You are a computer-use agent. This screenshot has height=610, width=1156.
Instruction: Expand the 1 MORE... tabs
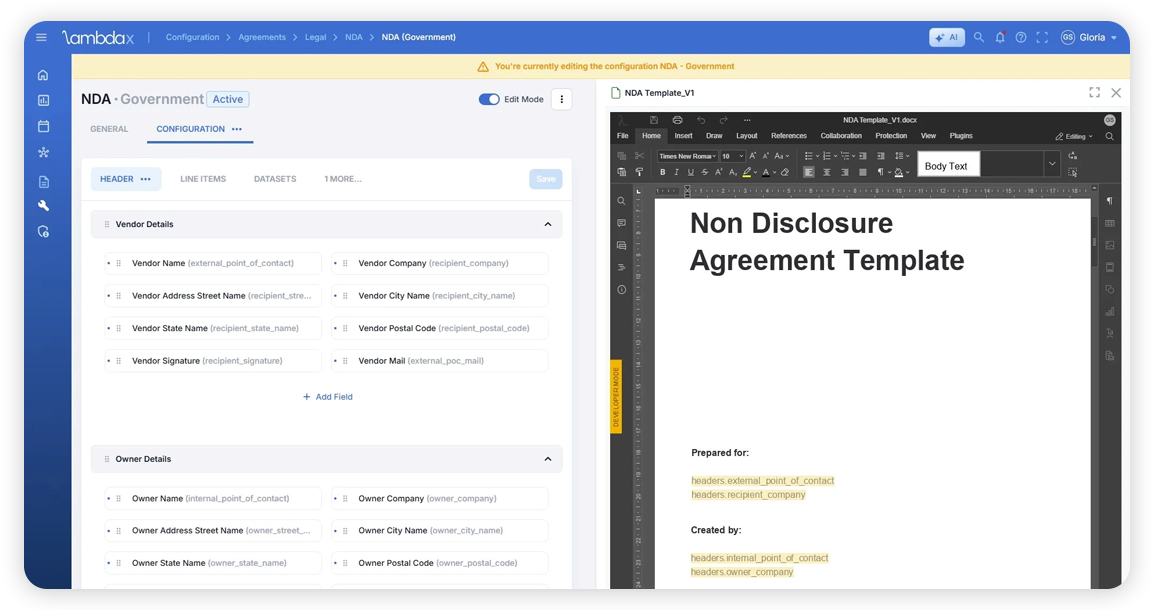343,179
